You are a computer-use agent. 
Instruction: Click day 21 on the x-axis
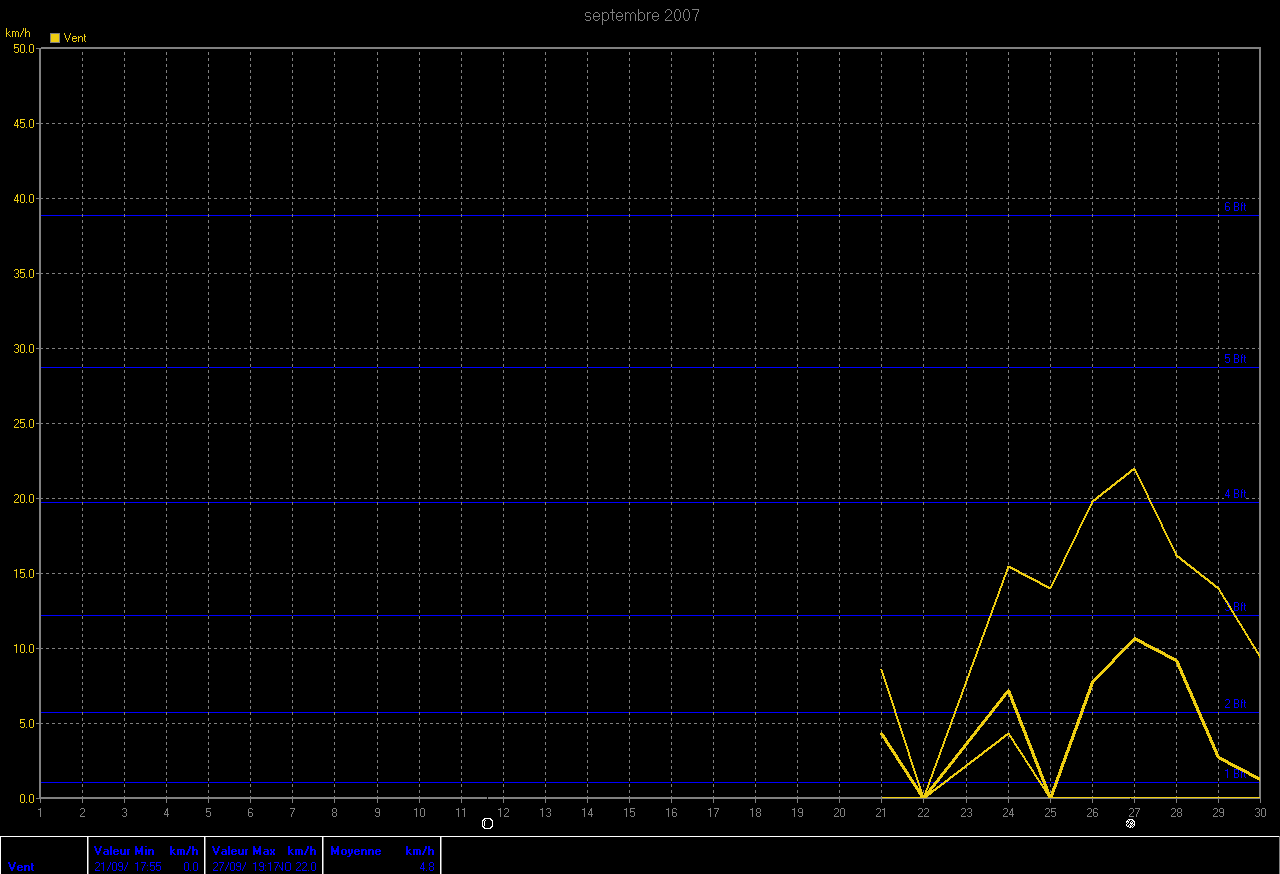click(881, 813)
